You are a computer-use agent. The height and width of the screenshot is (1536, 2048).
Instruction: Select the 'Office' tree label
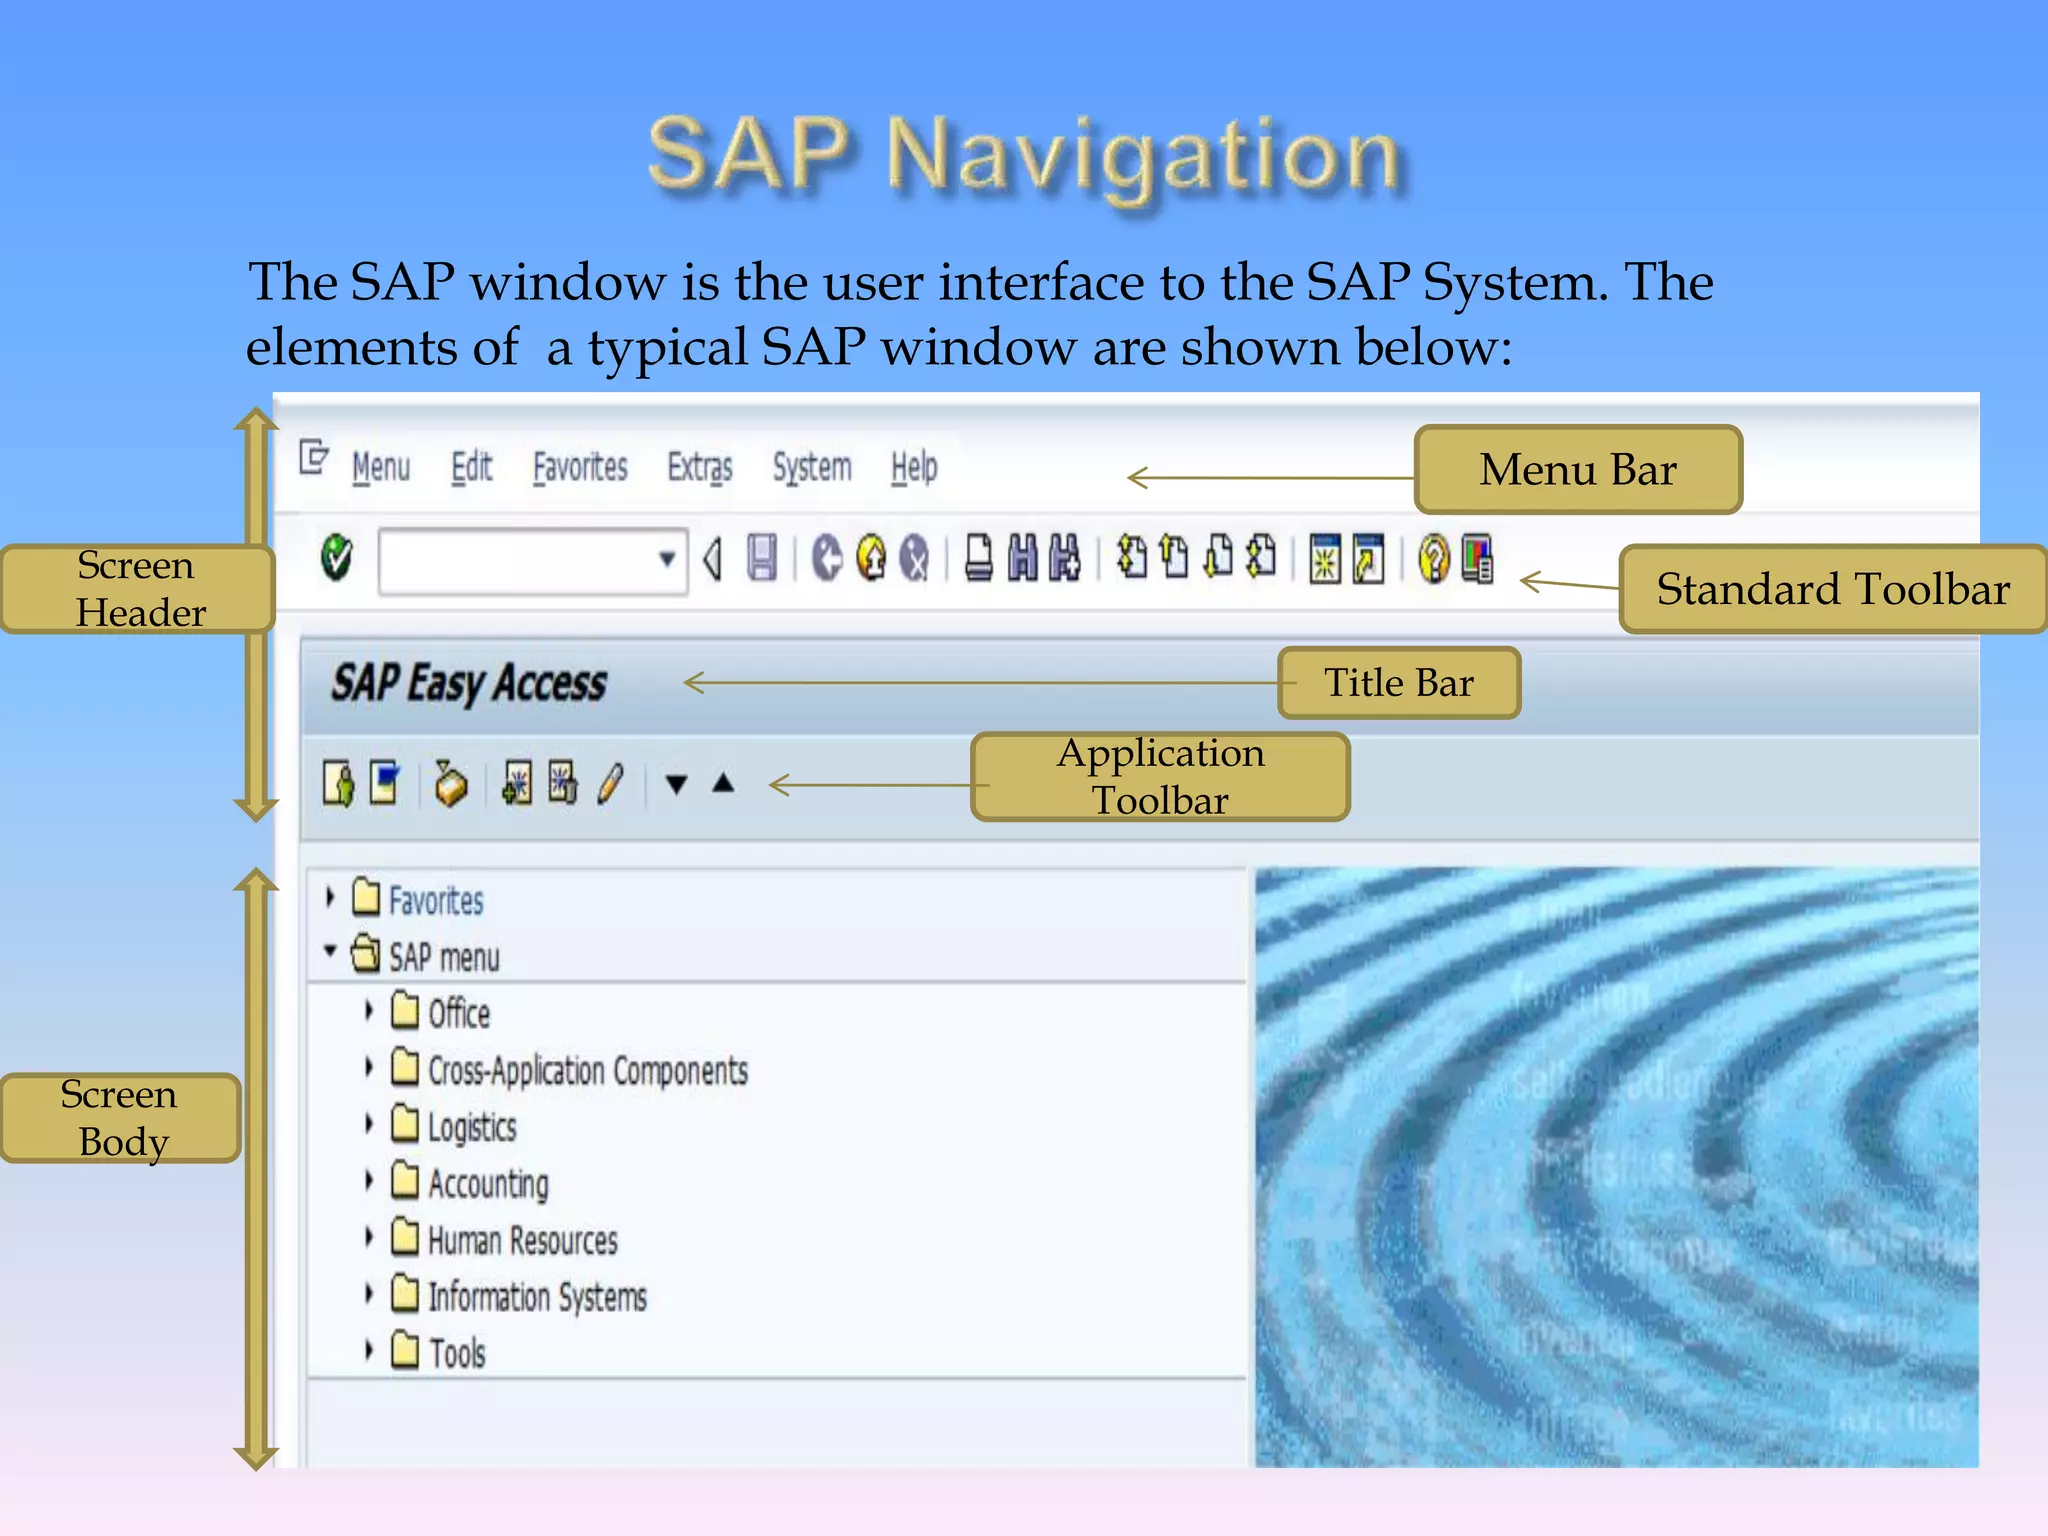pyautogui.click(x=459, y=1014)
